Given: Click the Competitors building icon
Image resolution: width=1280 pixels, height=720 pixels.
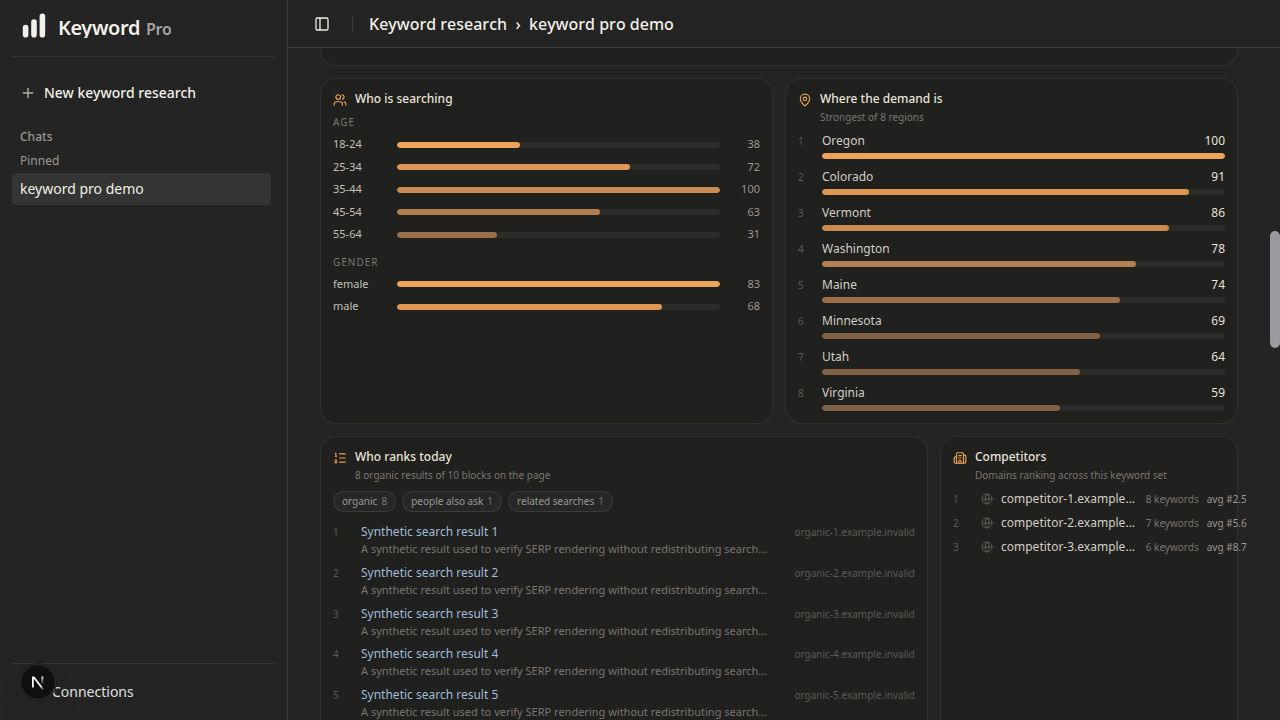Looking at the screenshot, I should click(x=960, y=457).
